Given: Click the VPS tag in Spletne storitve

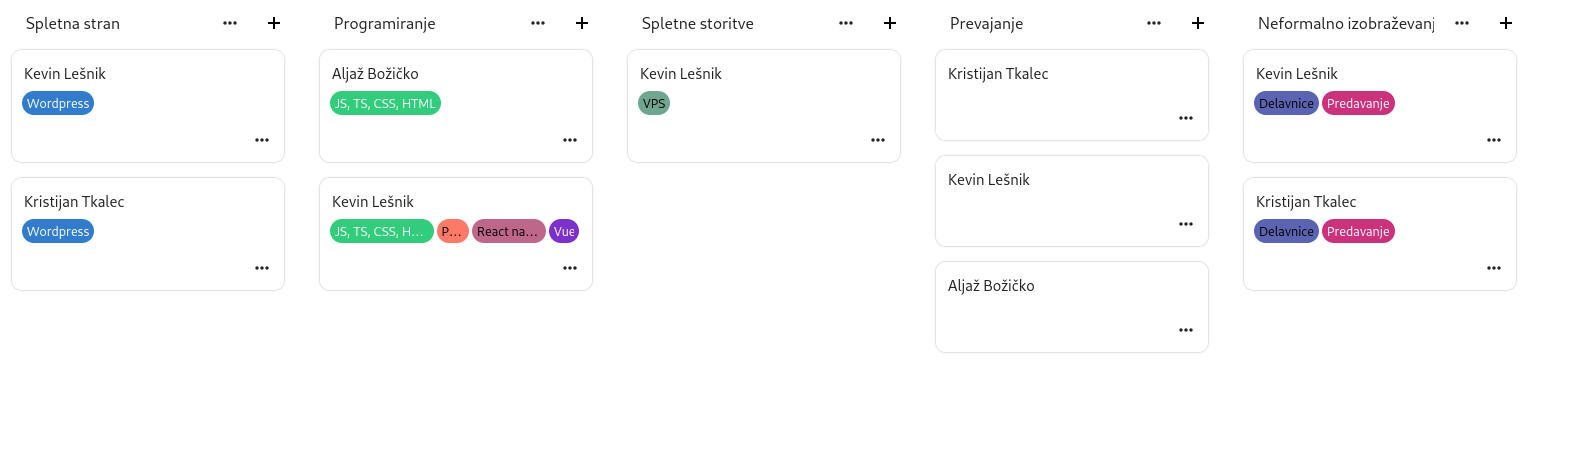Looking at the screenshot, I should click(654, 103).
